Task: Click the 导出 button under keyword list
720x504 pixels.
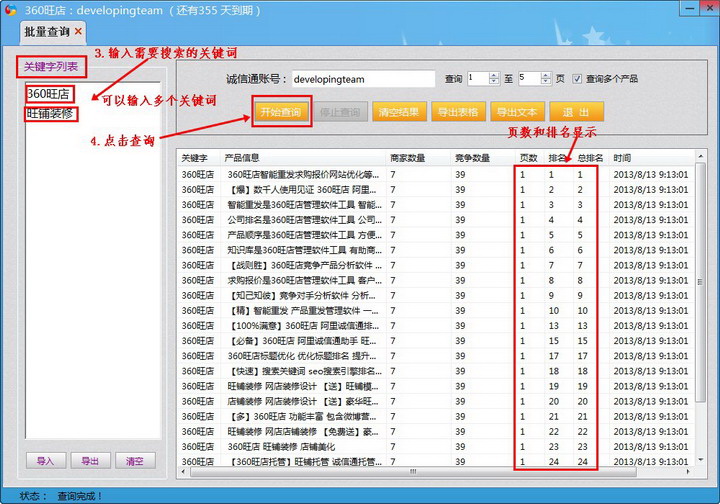Action: click(90, 461)
